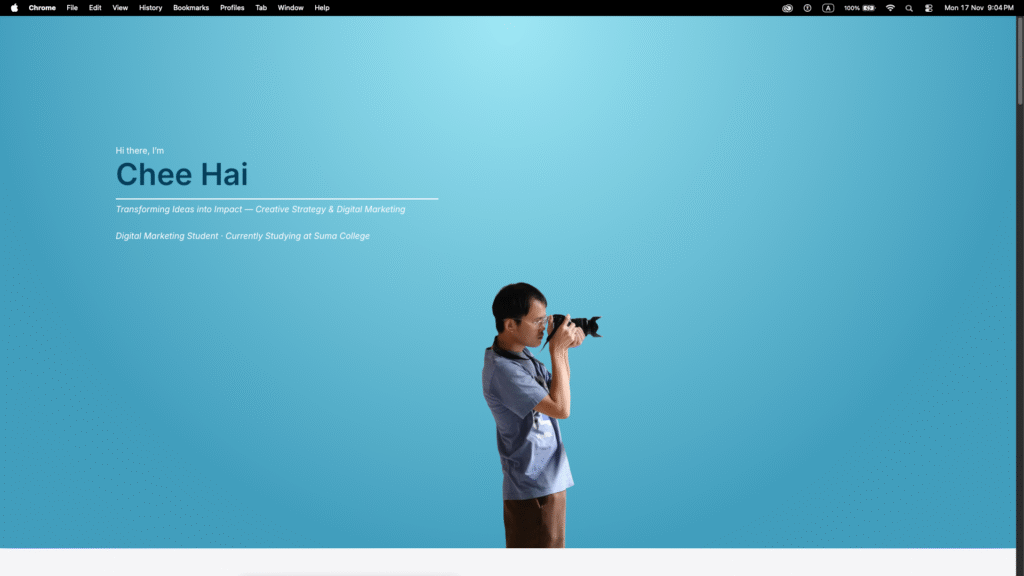Expand the View menu
The height and width of the screenshot is (576, 1024).
coord(120,7)
